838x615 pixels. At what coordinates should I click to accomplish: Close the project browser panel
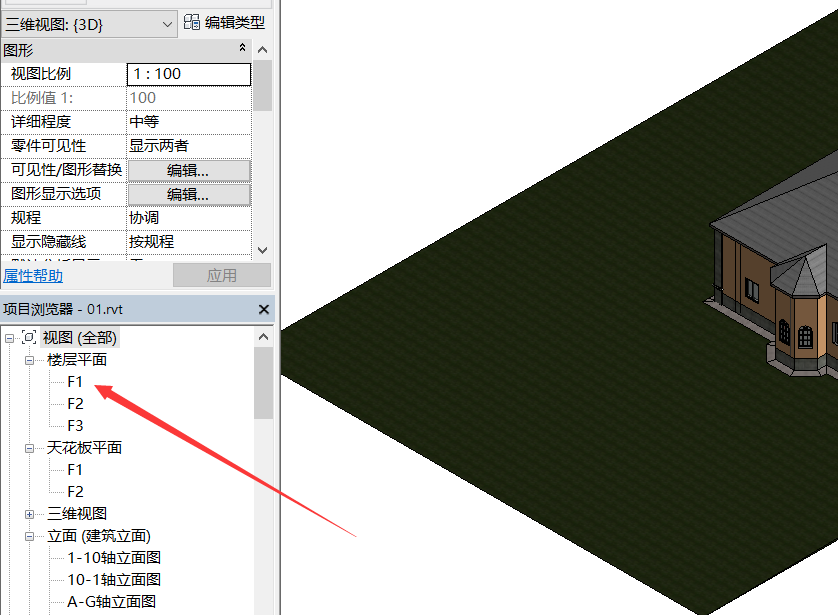point(264,310)
